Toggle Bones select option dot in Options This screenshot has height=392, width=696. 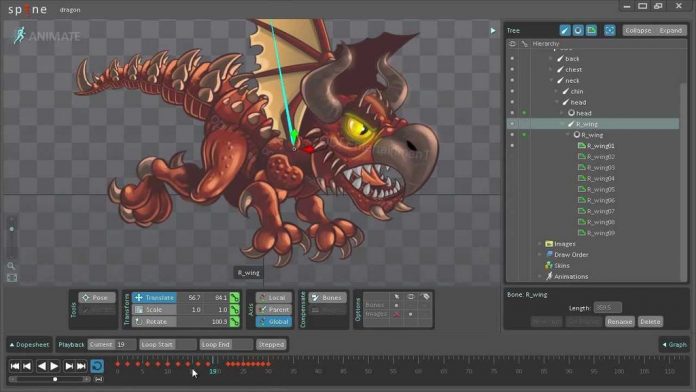396,305
